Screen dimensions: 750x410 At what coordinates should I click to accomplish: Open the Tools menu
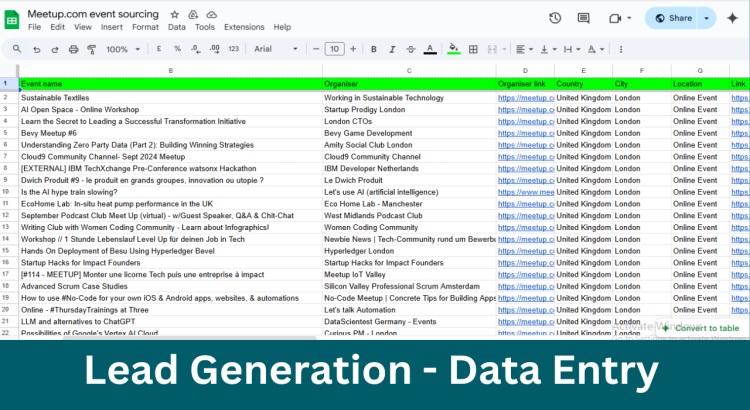205,27
